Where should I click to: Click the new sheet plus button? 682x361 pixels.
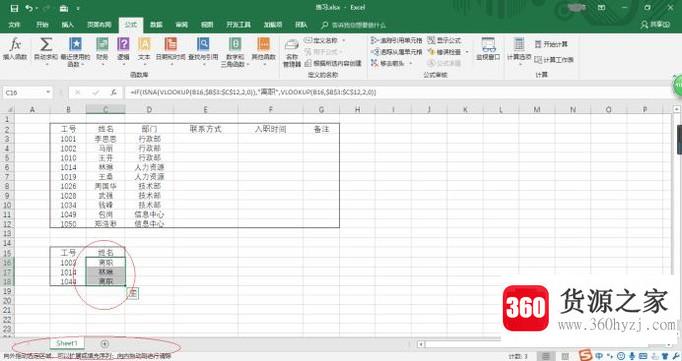tap(104, 344)
